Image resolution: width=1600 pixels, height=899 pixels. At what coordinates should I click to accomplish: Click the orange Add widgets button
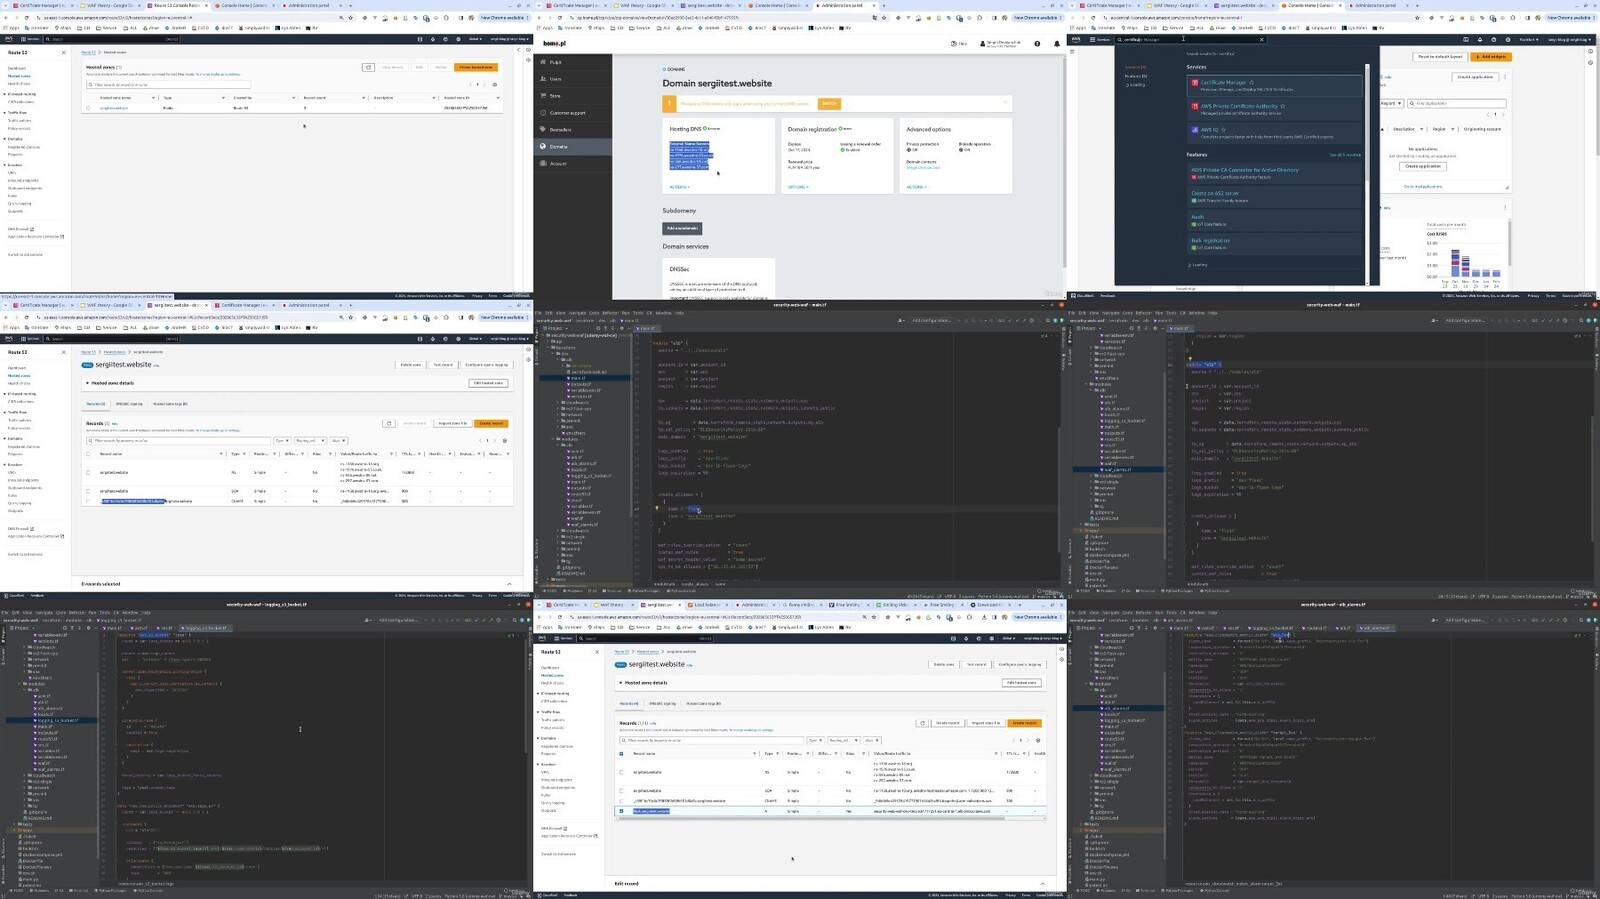point(1490,57)
